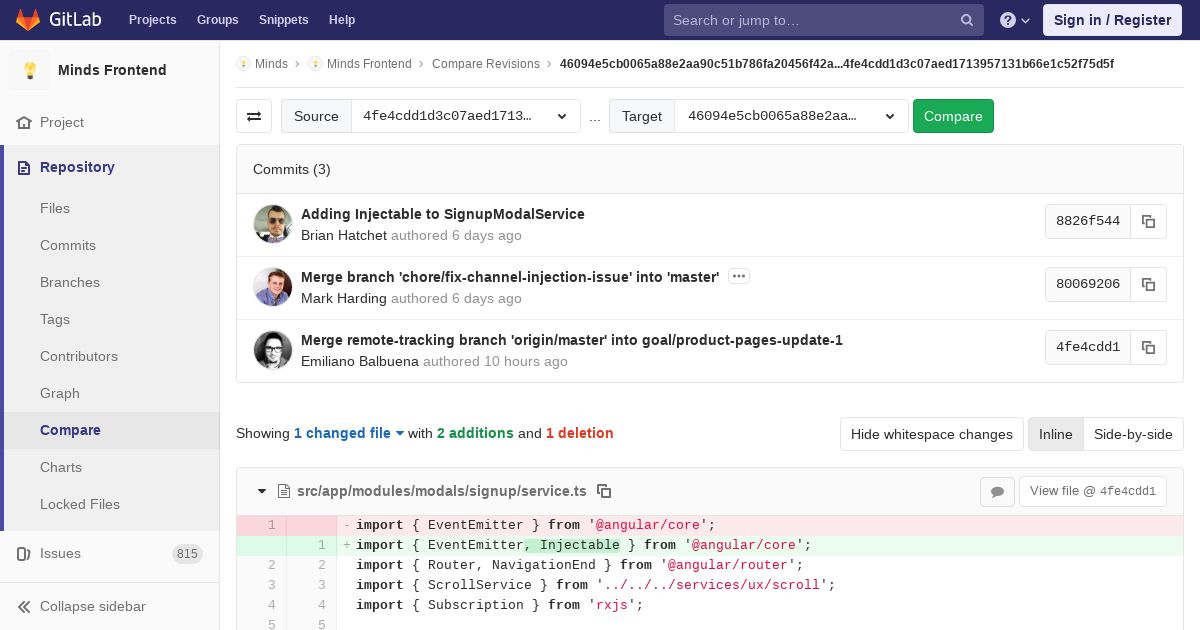Open commit SHA 4fe4cdd1

coord(1088,347)
